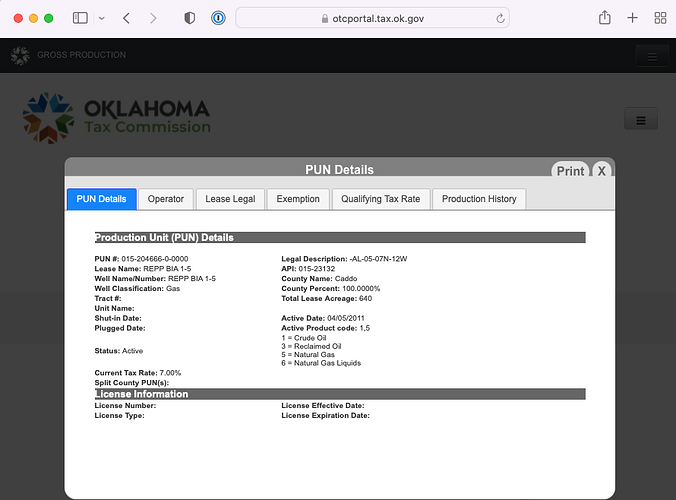Switch to the Lease Legal tab
Viewport: 676px width, 500px height.
point(230,199)
